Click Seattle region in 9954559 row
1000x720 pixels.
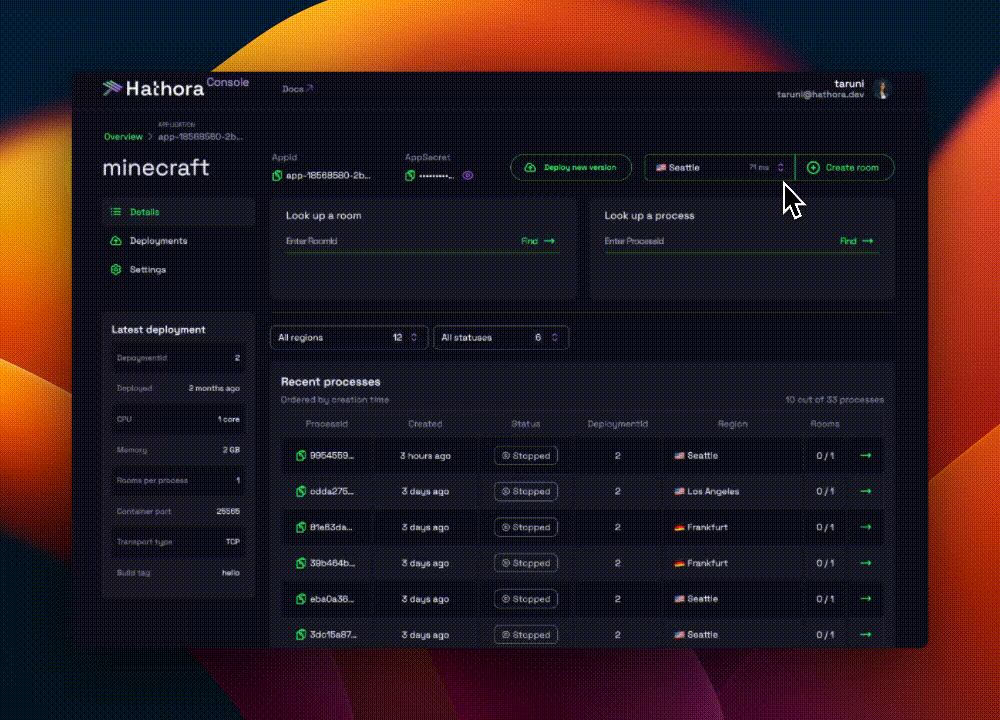[x=696, y=455]
